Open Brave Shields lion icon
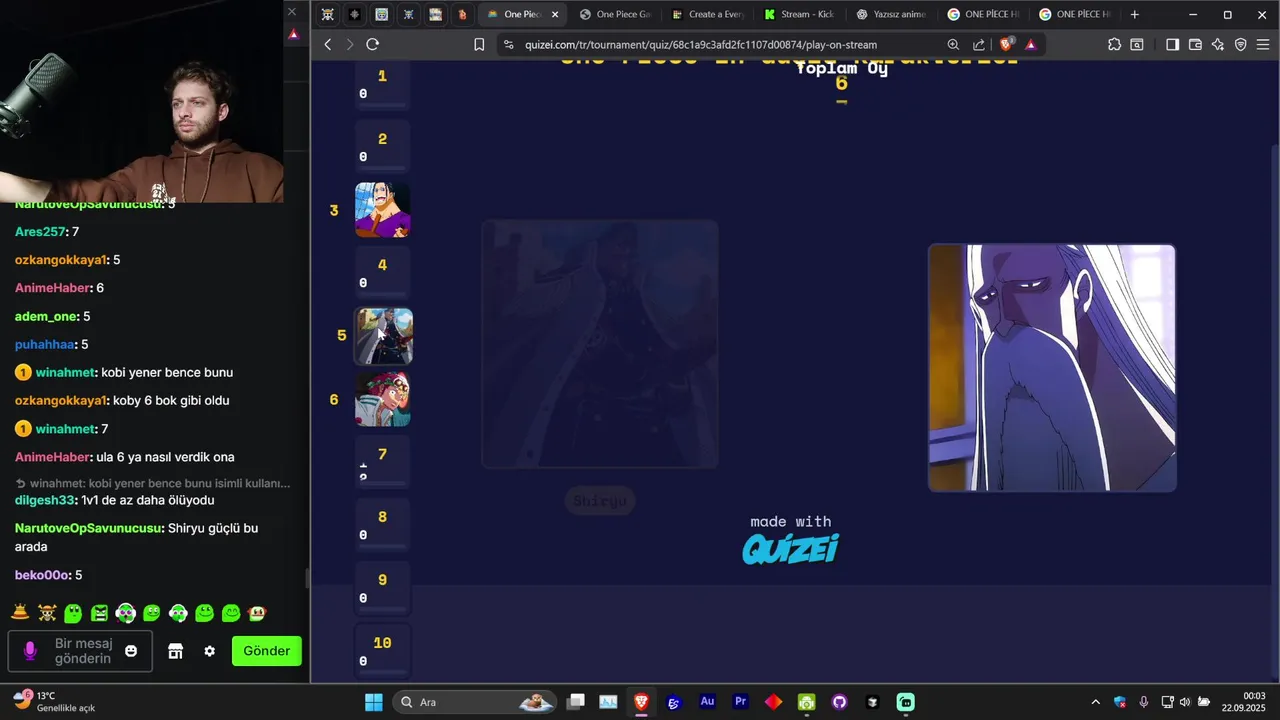Viewport: 1280px width, 720px height. [x=1006, y=44]
